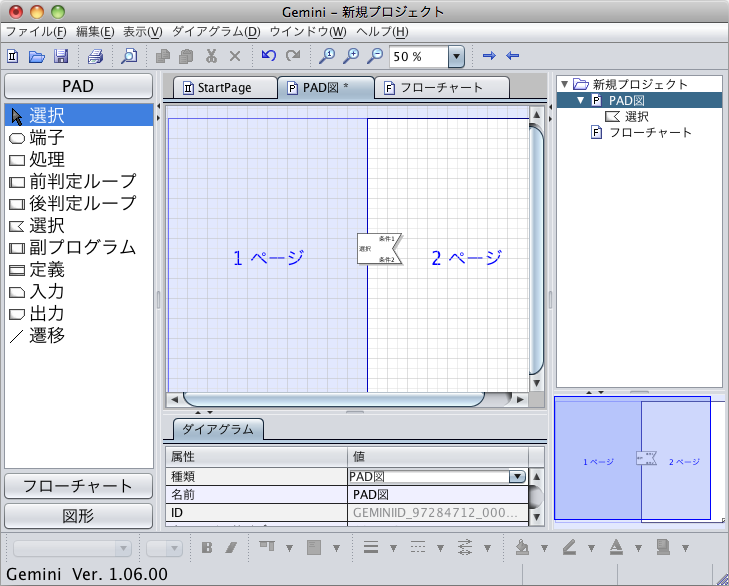Click the save floppy disk icon

point(61,56)
